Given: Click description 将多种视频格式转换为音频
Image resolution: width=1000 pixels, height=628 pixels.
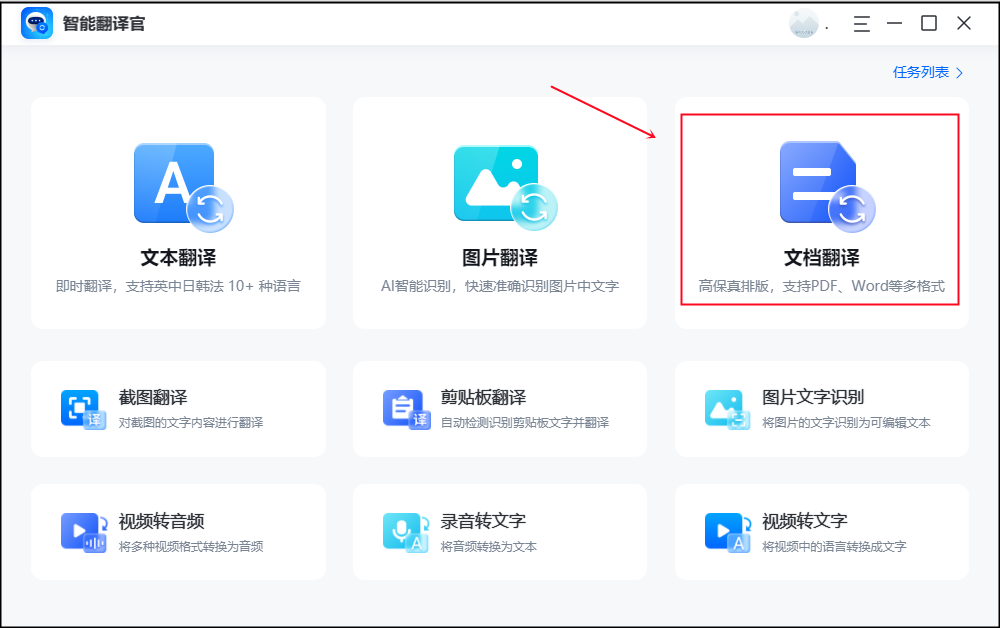Looking at the screenshot, I should click(x=191, y=546).
